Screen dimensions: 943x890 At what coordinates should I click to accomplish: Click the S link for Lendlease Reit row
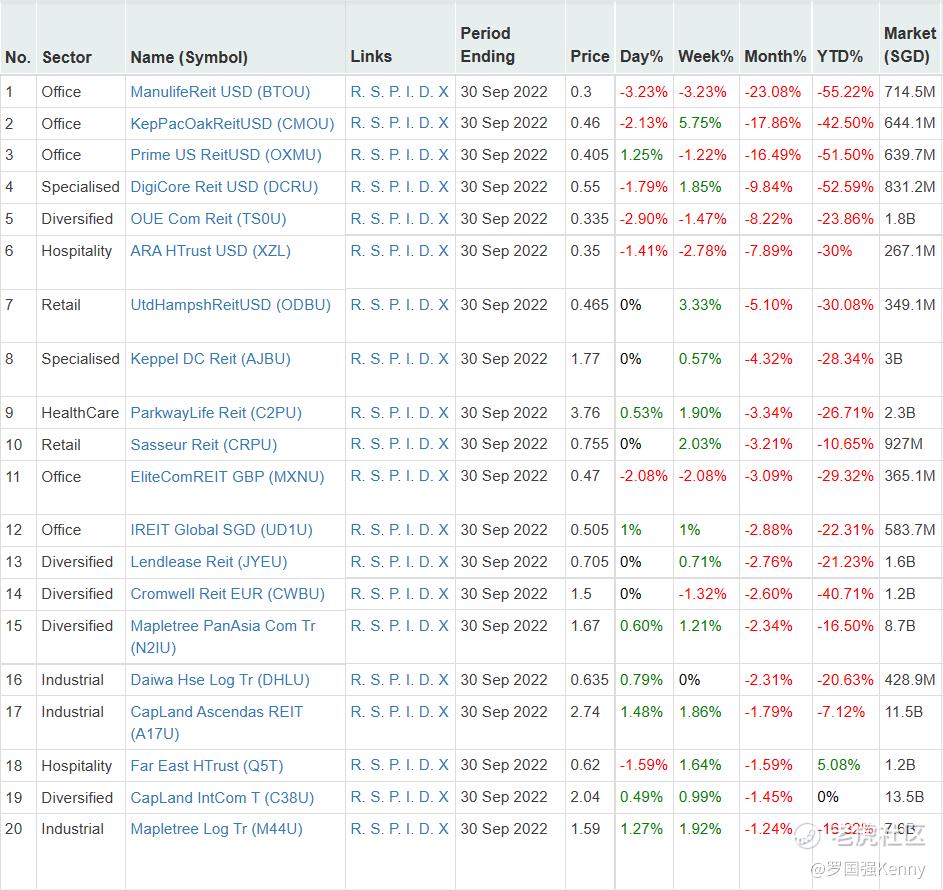pyautogui.click(x=376, y=562)
